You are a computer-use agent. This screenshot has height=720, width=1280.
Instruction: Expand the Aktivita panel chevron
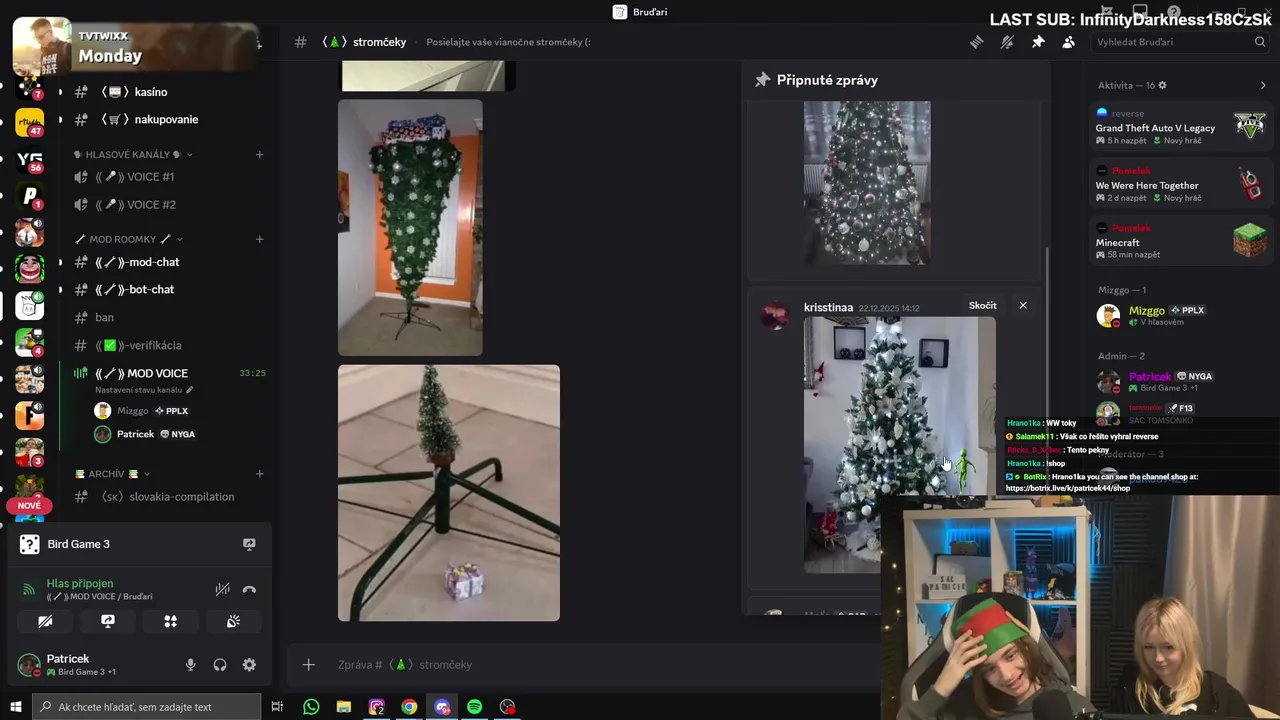[x=1263, y=85]
